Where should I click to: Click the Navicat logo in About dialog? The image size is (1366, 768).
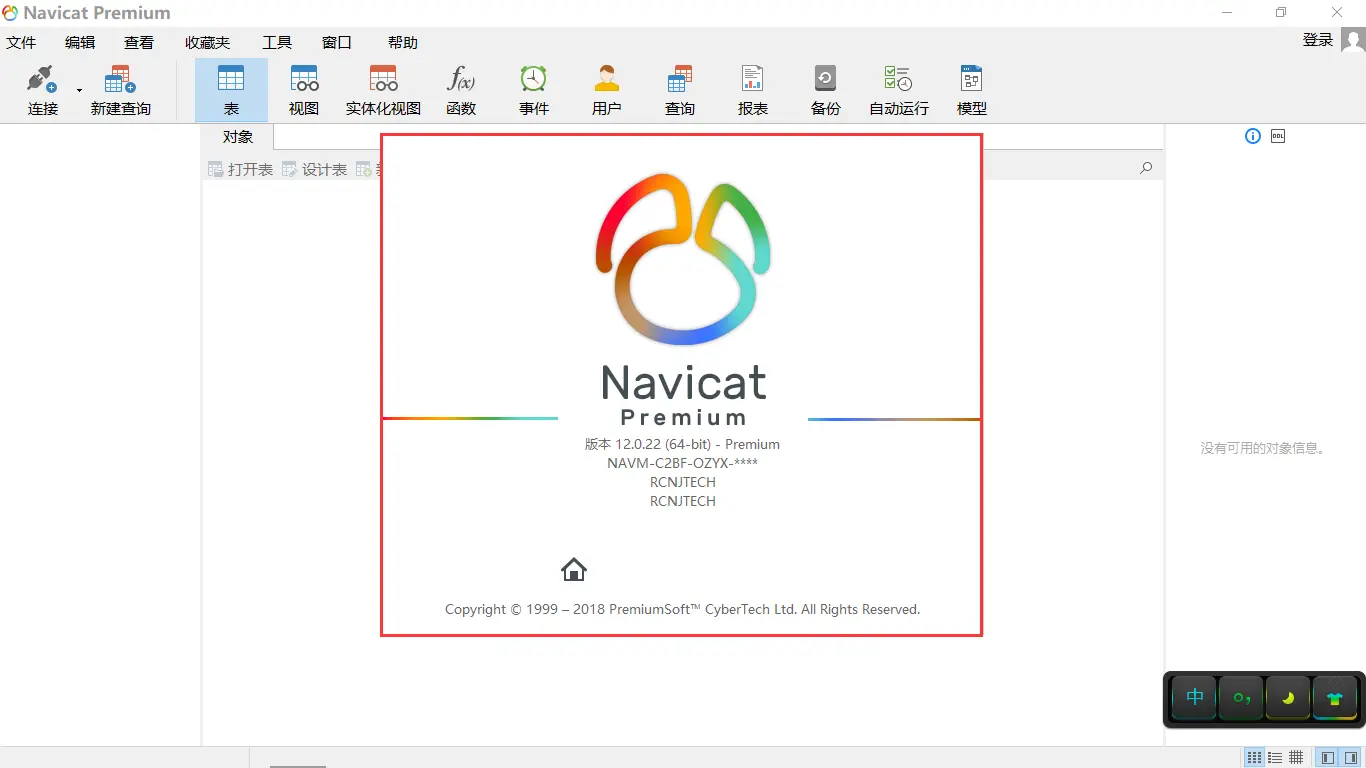point(683,260)
